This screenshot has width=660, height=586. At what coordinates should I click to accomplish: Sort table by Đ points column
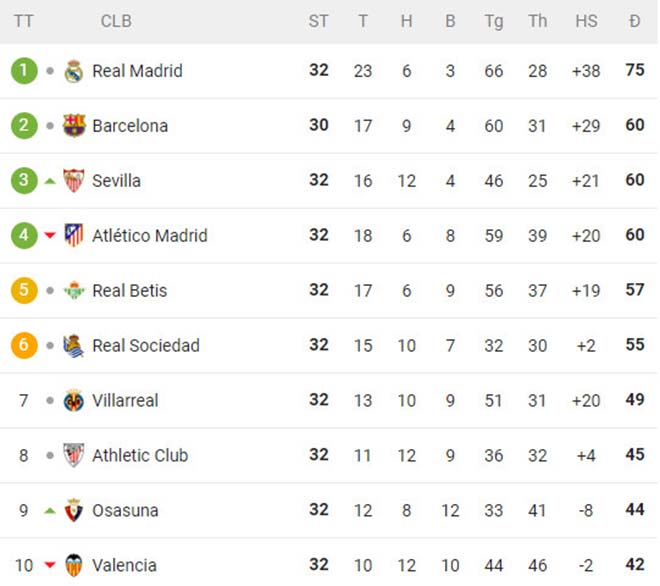pos(634,21)
